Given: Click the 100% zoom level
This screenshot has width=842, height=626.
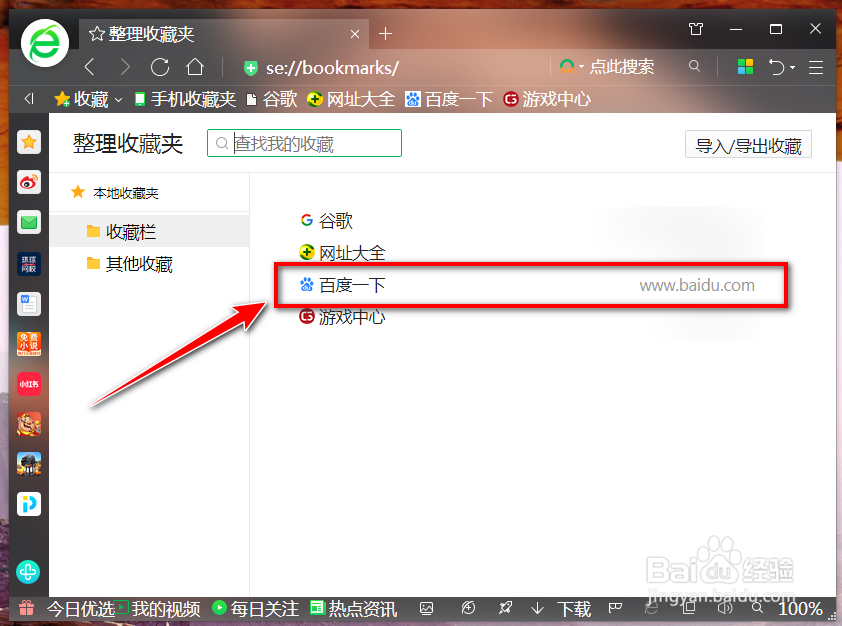Looking at the screenshot, I should pos(800,609).
